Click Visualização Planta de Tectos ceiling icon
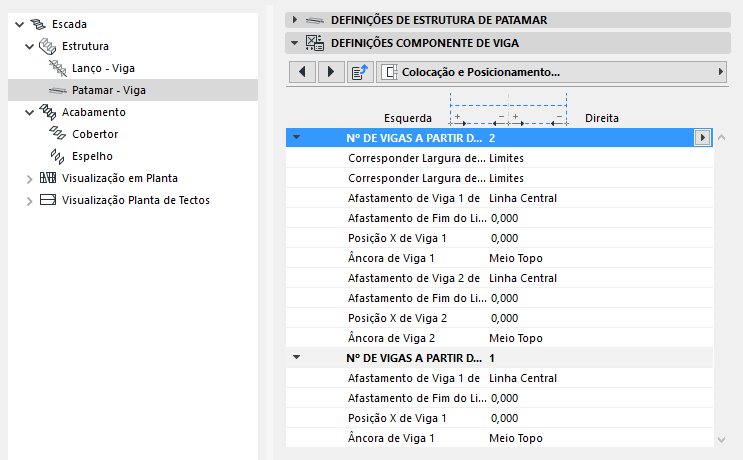Screen dimensions: 743x460 pos(48,199)
